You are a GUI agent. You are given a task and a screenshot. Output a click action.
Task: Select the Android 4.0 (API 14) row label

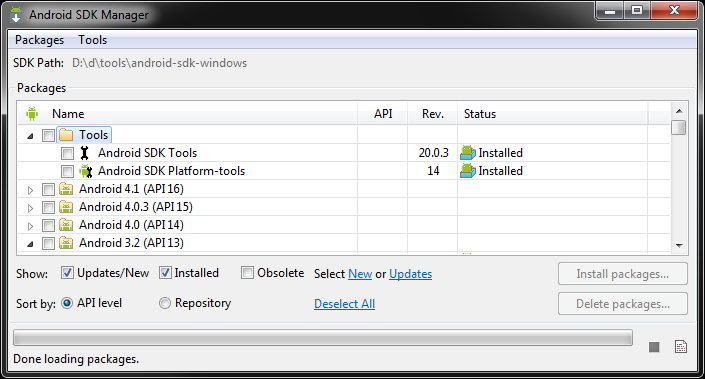point(131,225)
